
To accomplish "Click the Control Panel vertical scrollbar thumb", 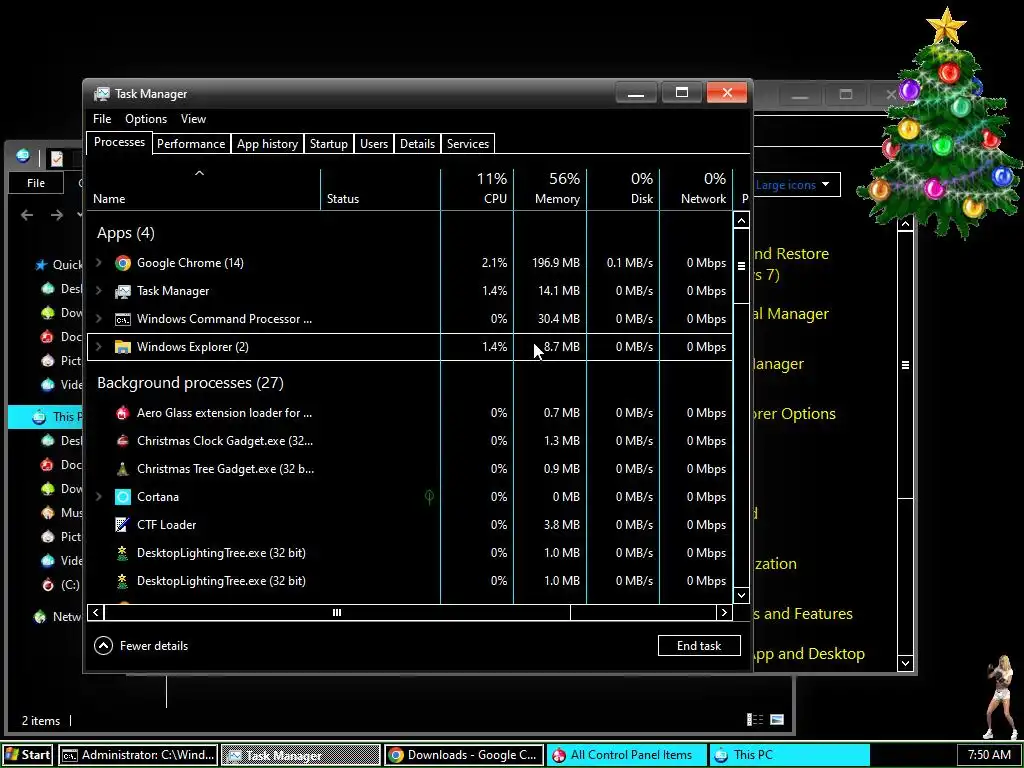I will pyautogui.click(x=905, y=365).
